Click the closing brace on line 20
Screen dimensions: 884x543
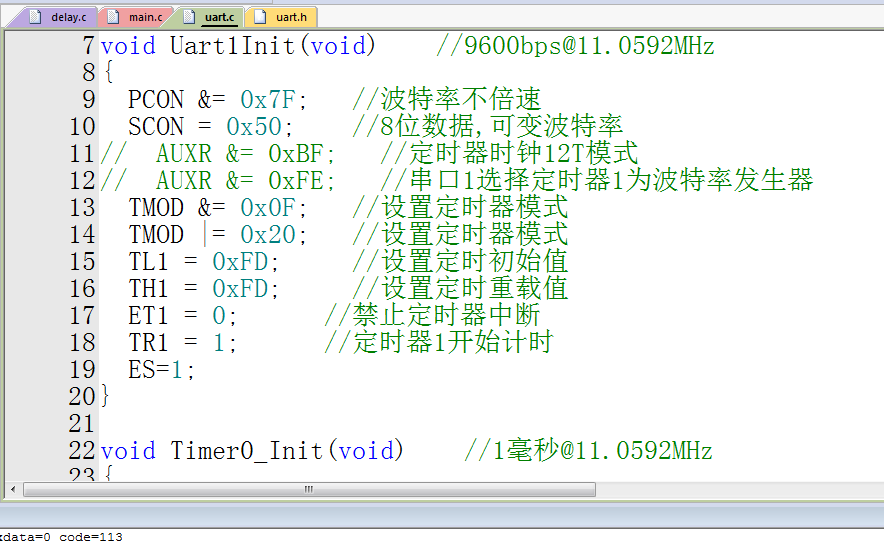[x=104, y=397]
